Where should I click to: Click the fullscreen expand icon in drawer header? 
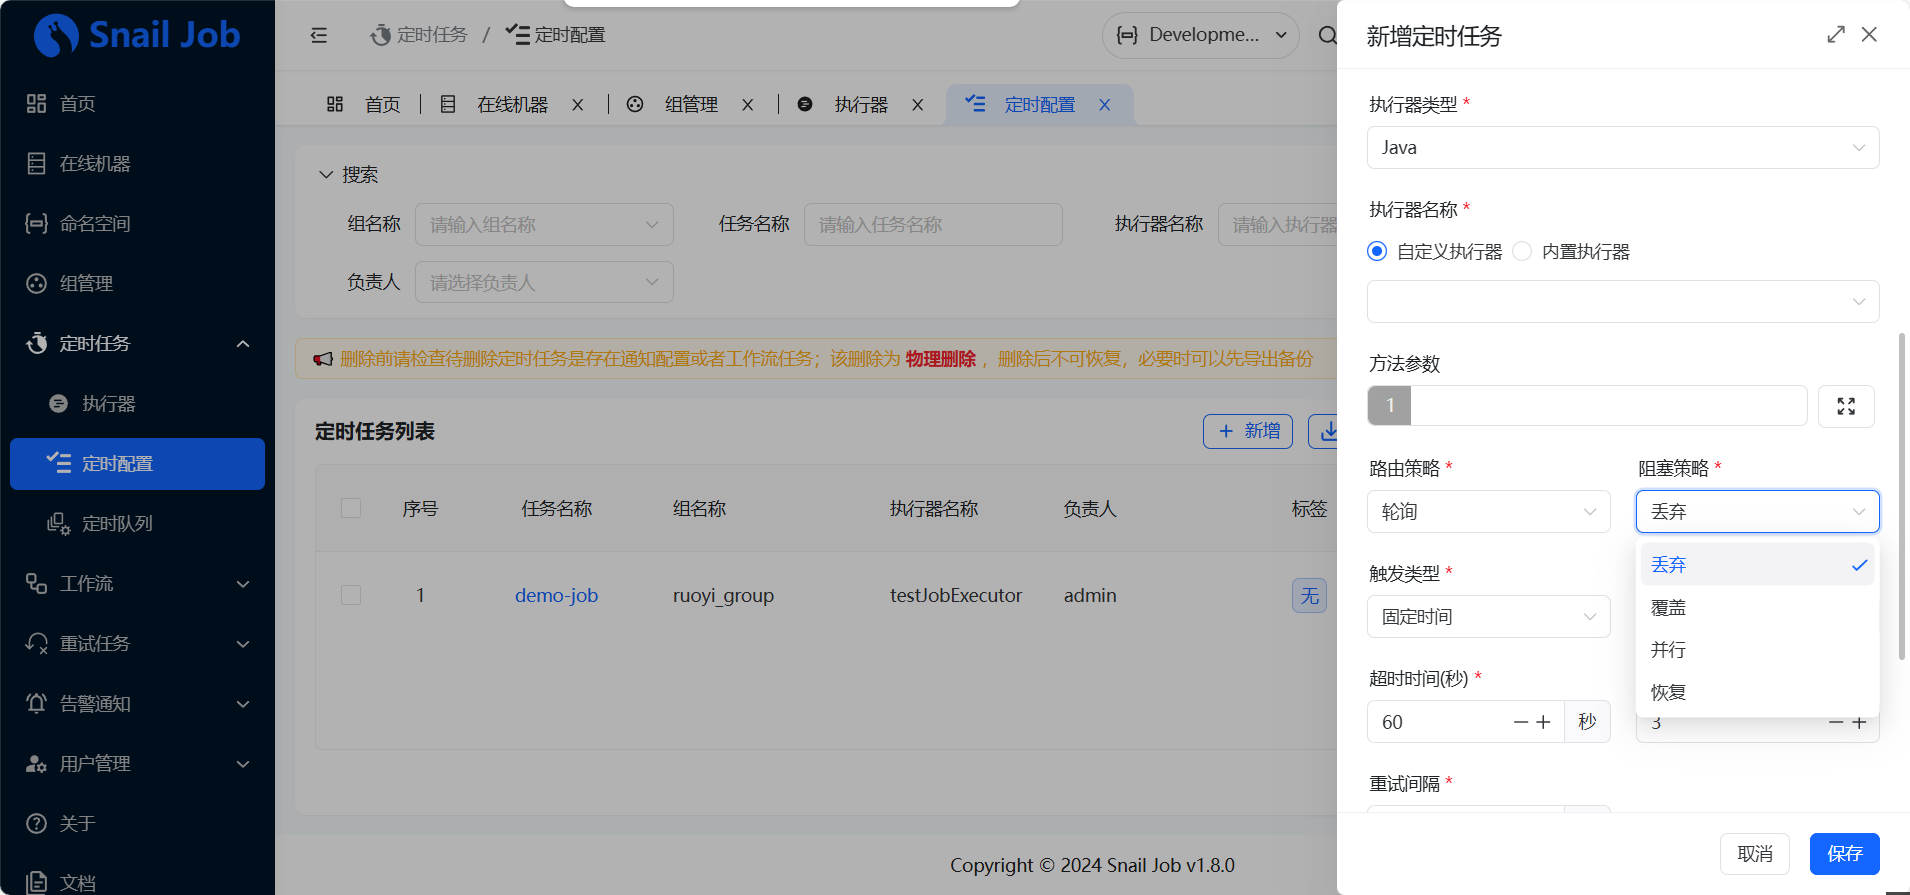tap(1835, 35)
